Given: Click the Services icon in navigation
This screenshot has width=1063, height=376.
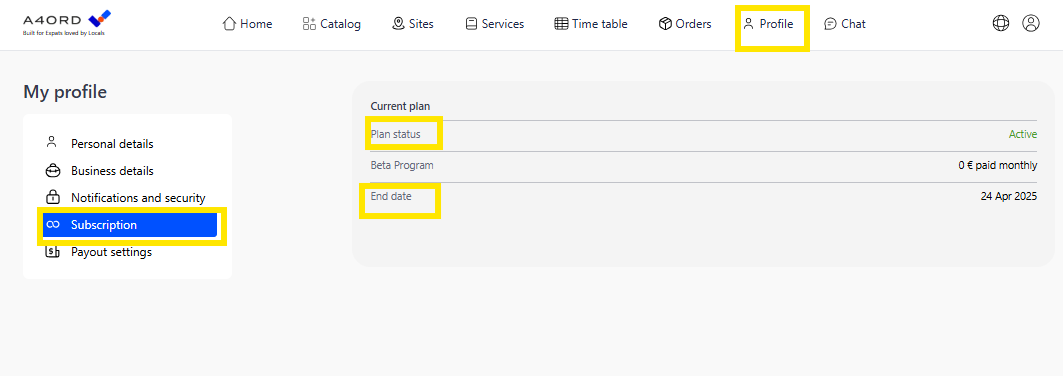Looking at the screenshot, I should click(x=471, y=24).
